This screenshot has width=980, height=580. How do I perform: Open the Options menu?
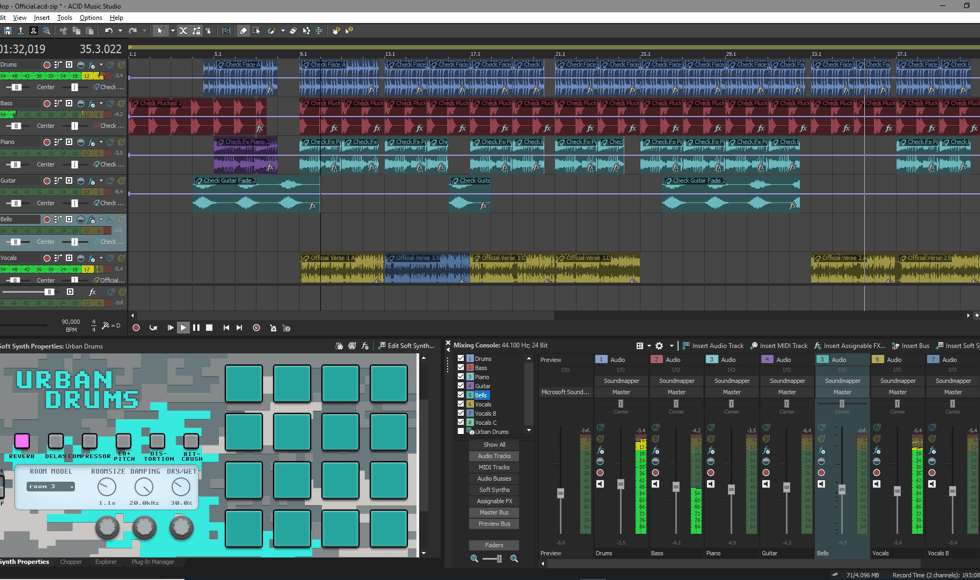coord(91,18)
